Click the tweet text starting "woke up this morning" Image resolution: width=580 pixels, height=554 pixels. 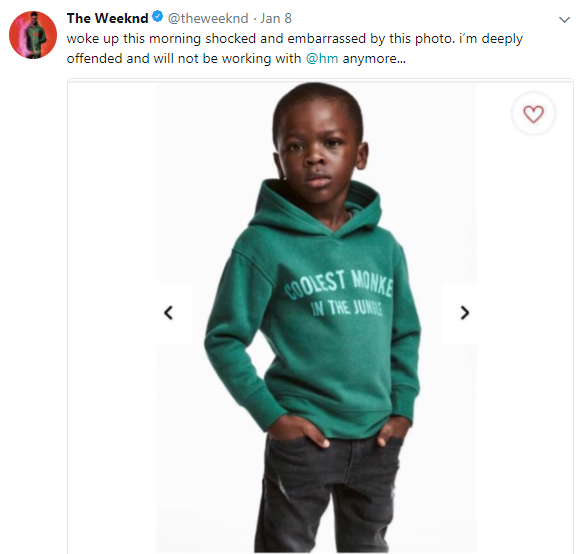click(294, 48)
